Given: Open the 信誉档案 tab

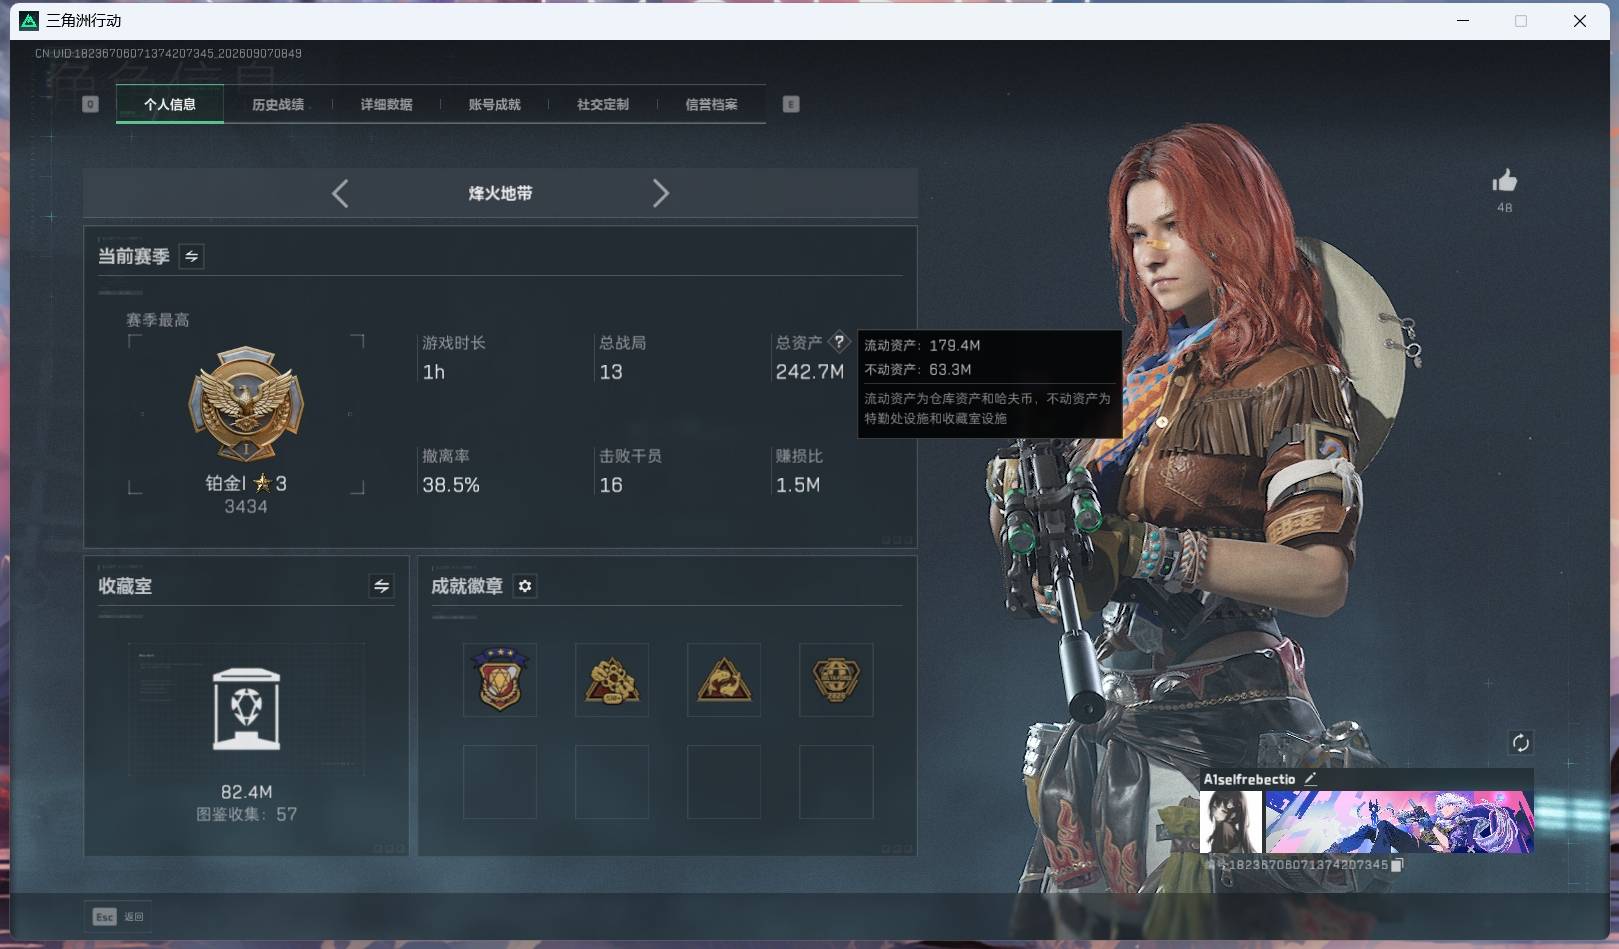Looking at the screenshot, I should pos(711,104).
